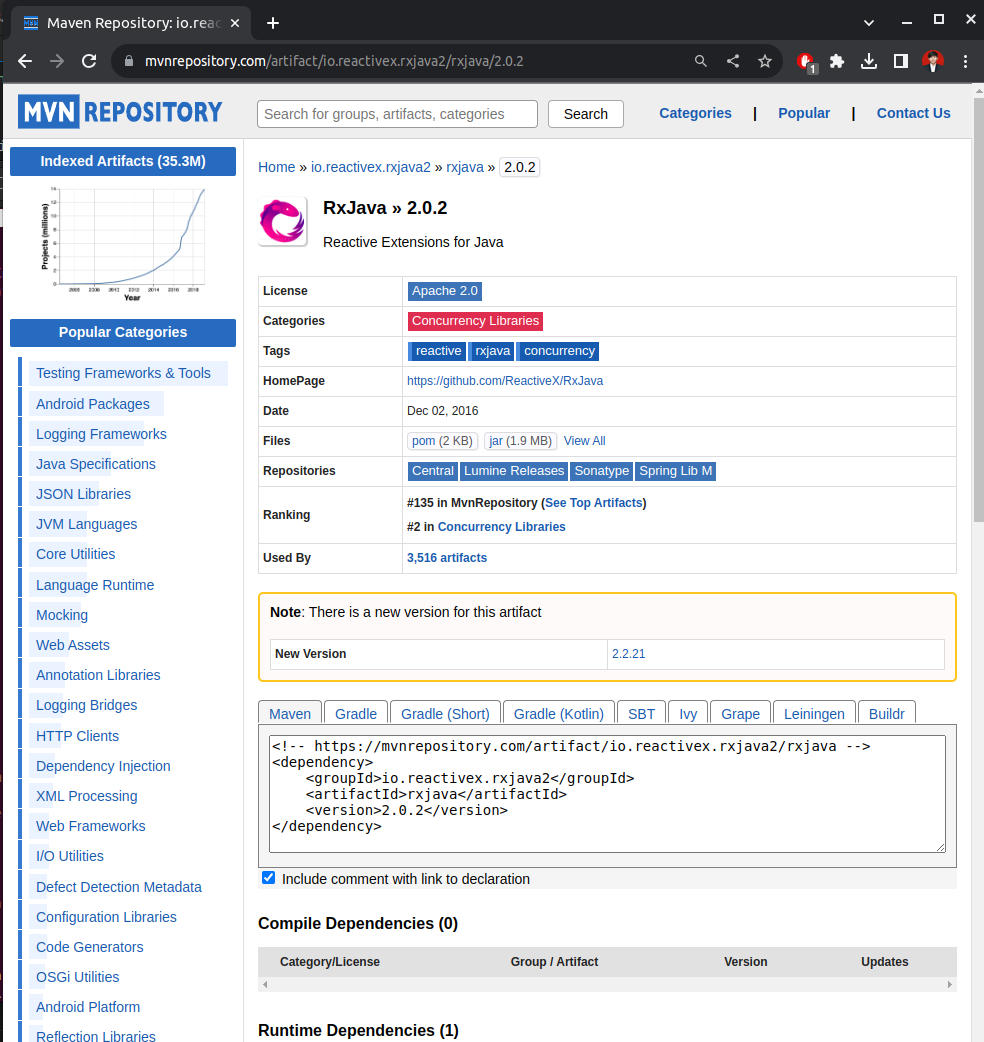Open new version 2.2.21 link
This screenshot has width=984, height=1042.
pyautogui.click(x=628, y=654)
